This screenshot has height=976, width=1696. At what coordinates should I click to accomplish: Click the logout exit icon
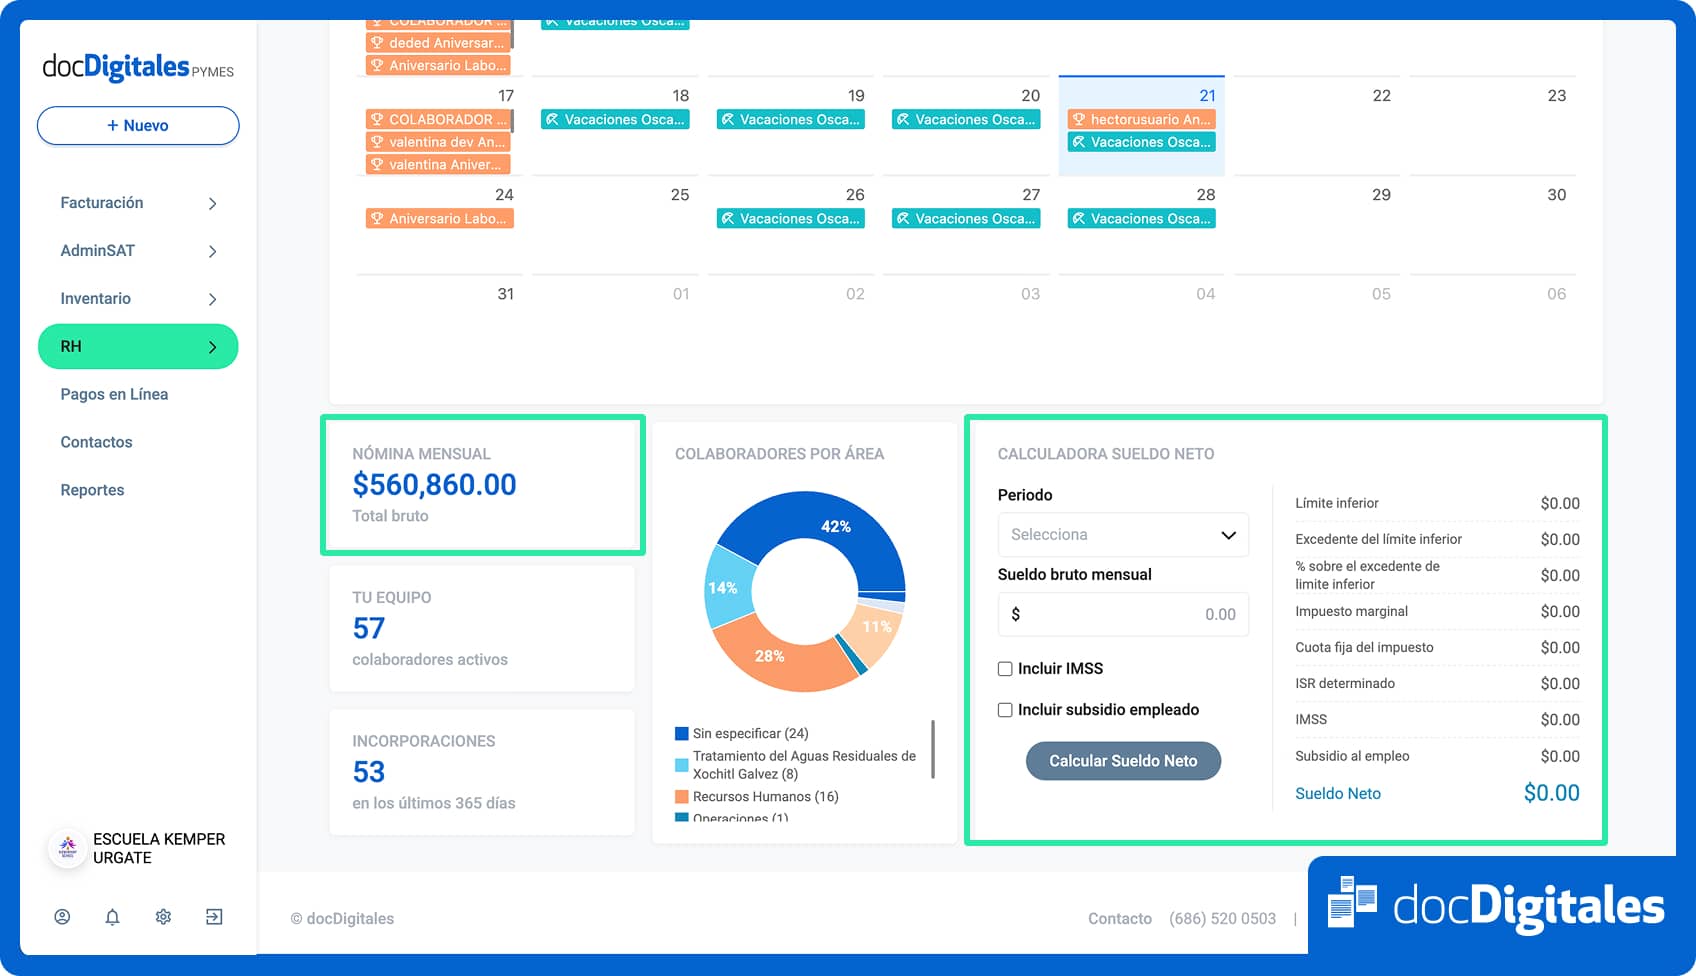214,916
